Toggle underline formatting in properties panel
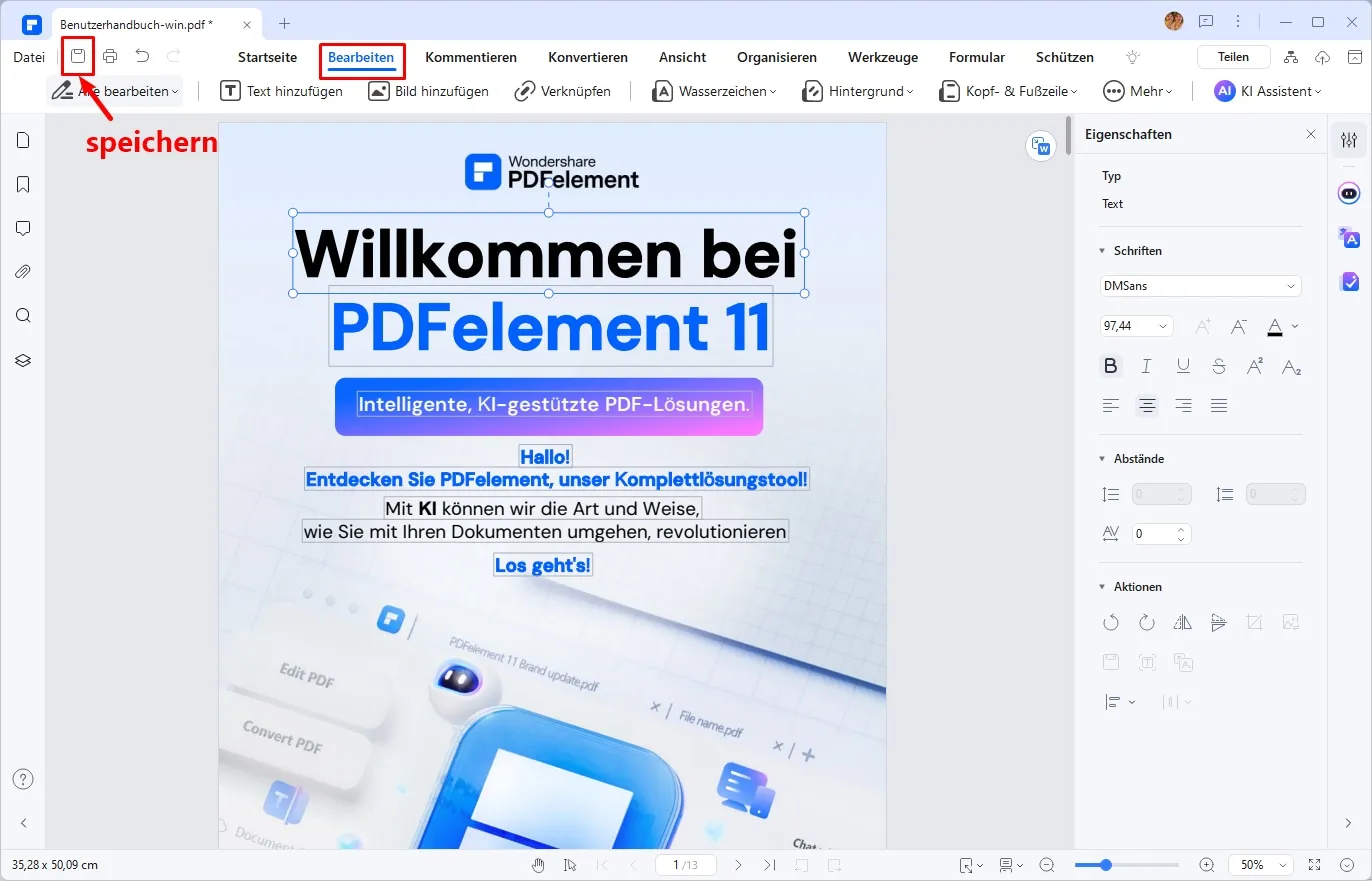 1183,366
